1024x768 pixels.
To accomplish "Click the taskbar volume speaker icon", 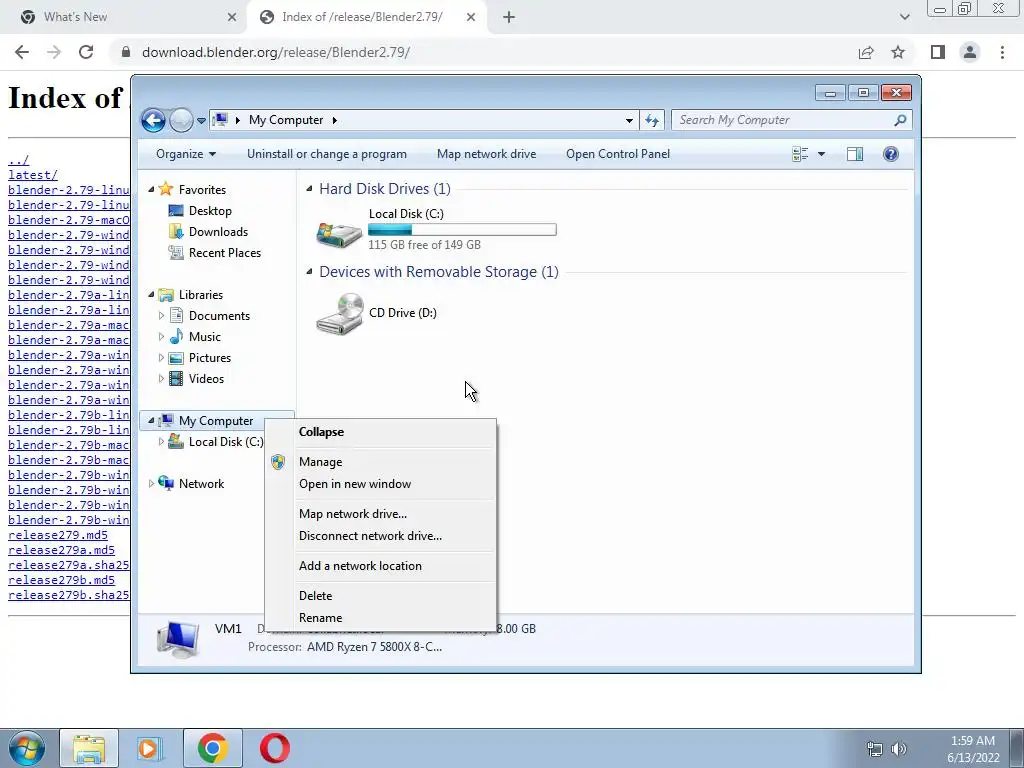I will tap(899, 749).
